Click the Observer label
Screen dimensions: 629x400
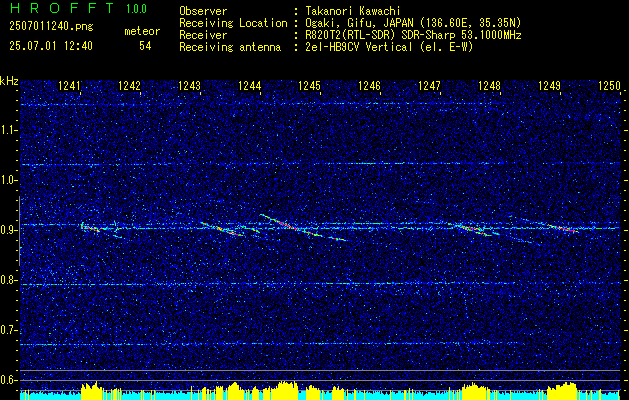click(x=203, y=11)
